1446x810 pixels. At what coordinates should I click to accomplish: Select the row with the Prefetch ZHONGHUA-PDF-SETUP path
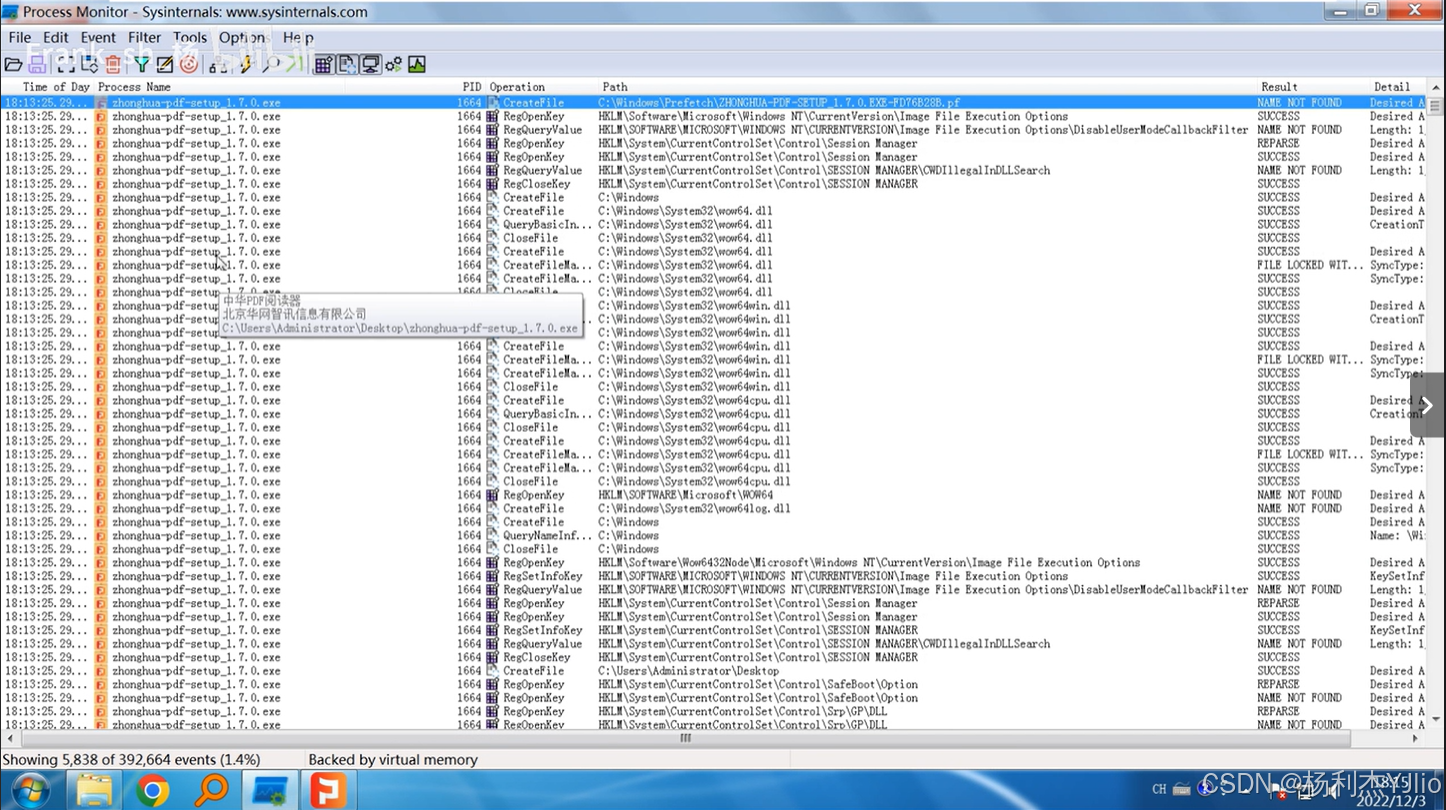pos(714,102)
